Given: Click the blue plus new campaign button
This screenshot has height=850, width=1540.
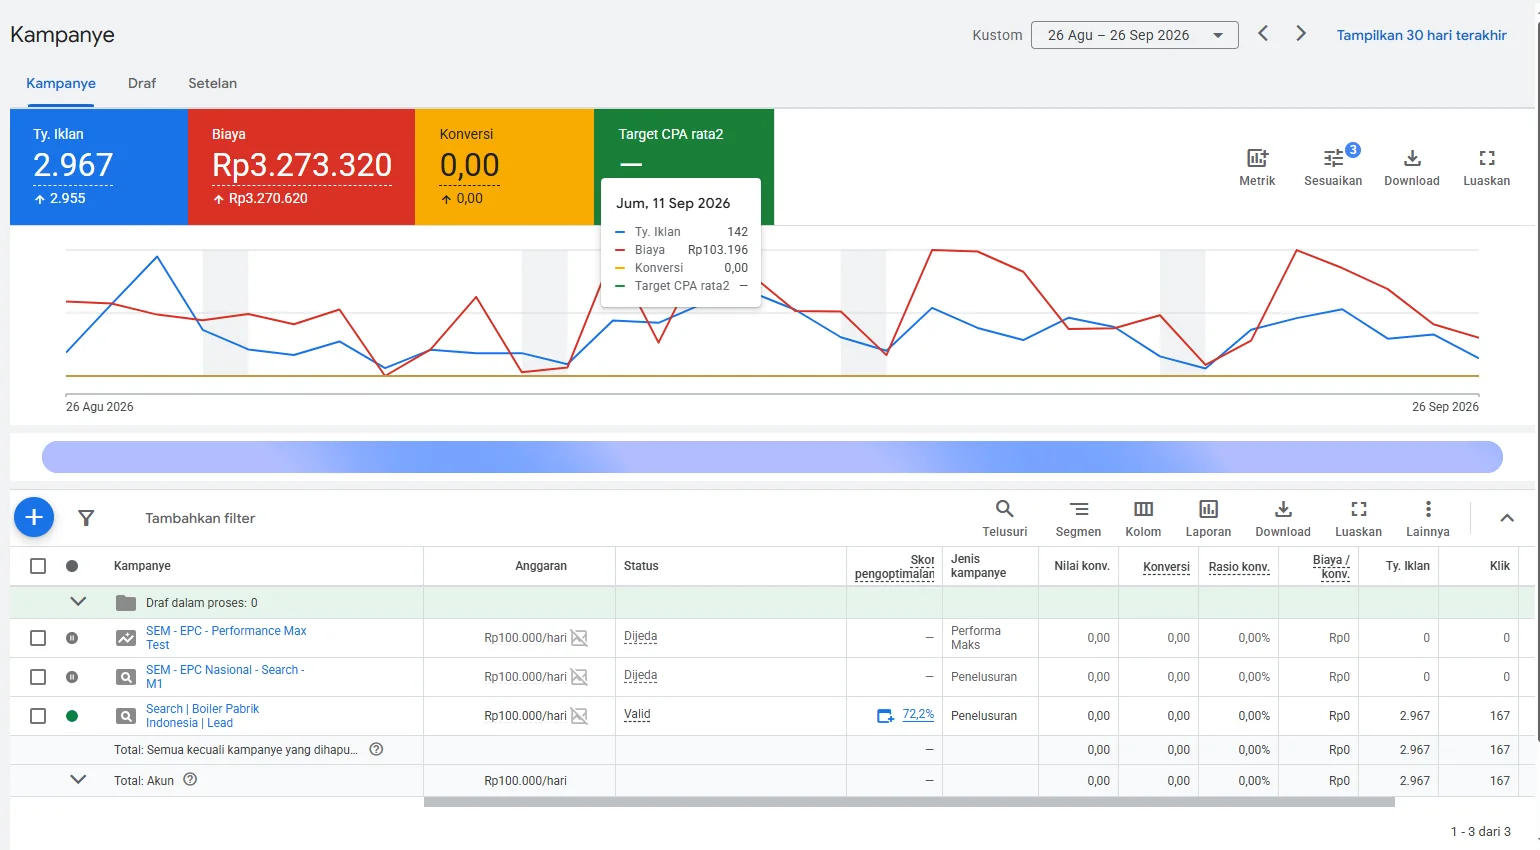Looking at the screenshot, I should (x=34, y=517).
